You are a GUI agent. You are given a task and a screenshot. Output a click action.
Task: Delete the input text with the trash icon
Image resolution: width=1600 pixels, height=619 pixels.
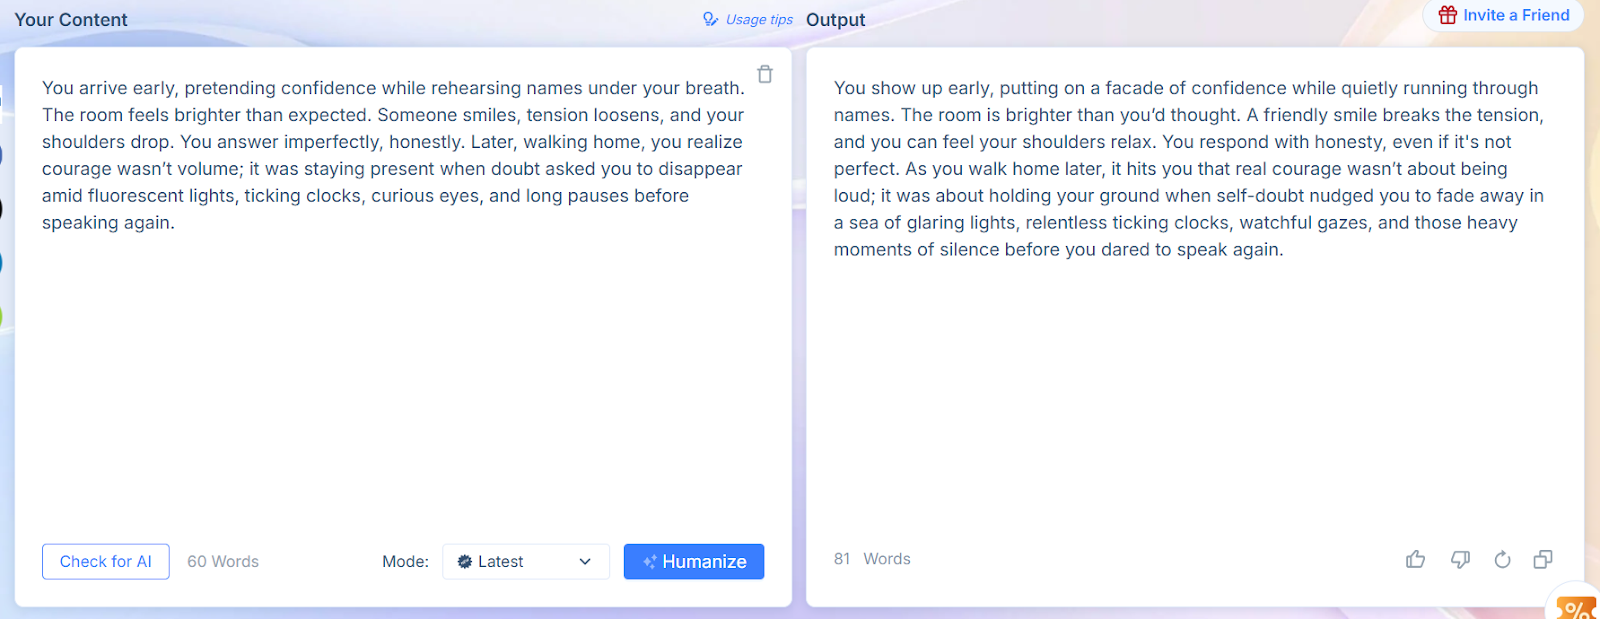765,74
